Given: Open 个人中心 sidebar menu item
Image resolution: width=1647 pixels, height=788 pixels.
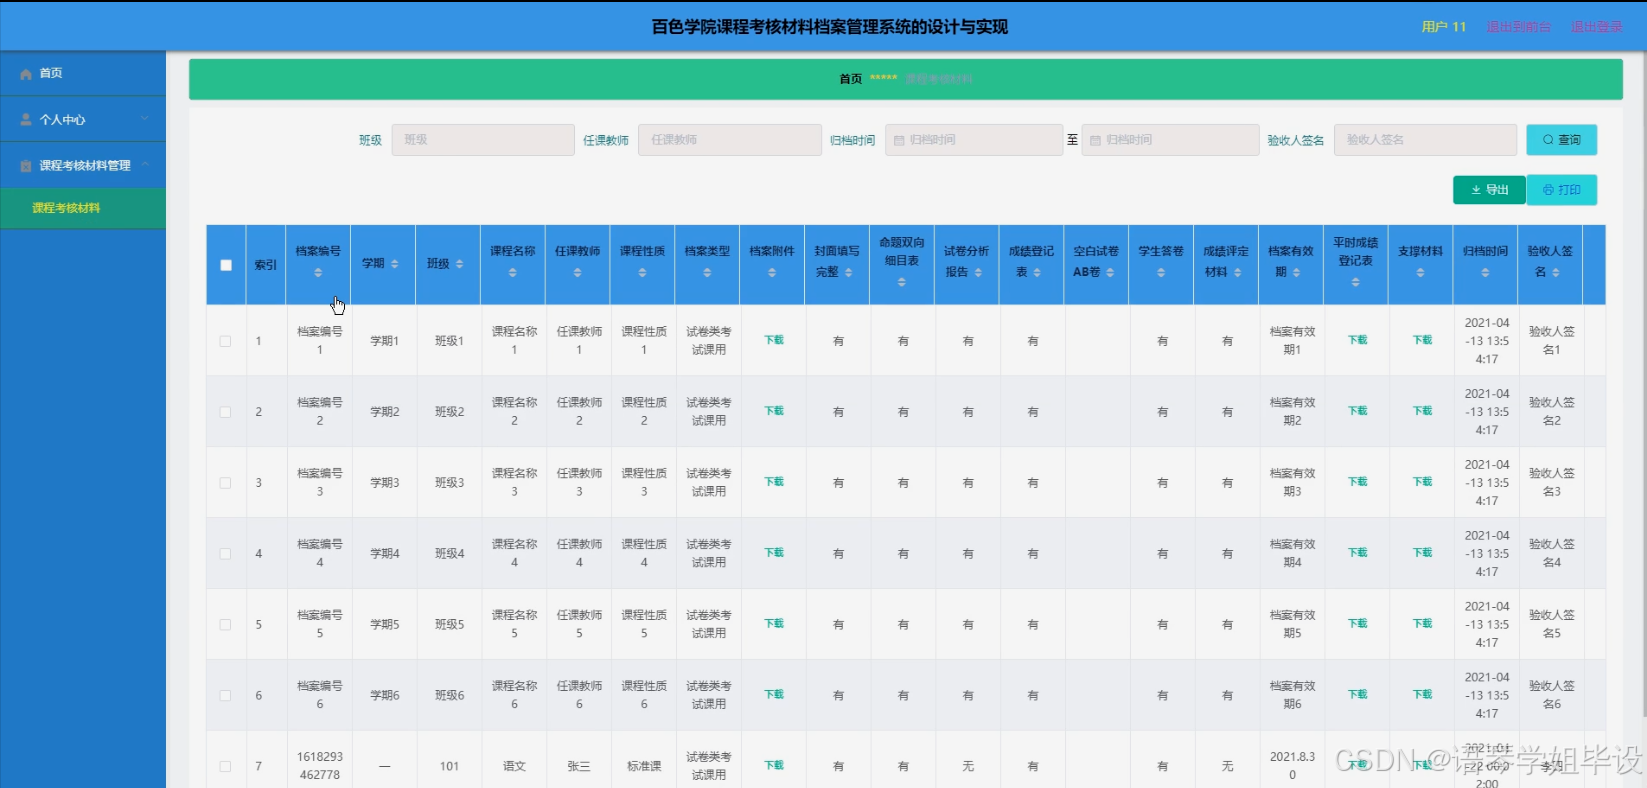Looking at the screenshot, I should (x=83, y=119).
